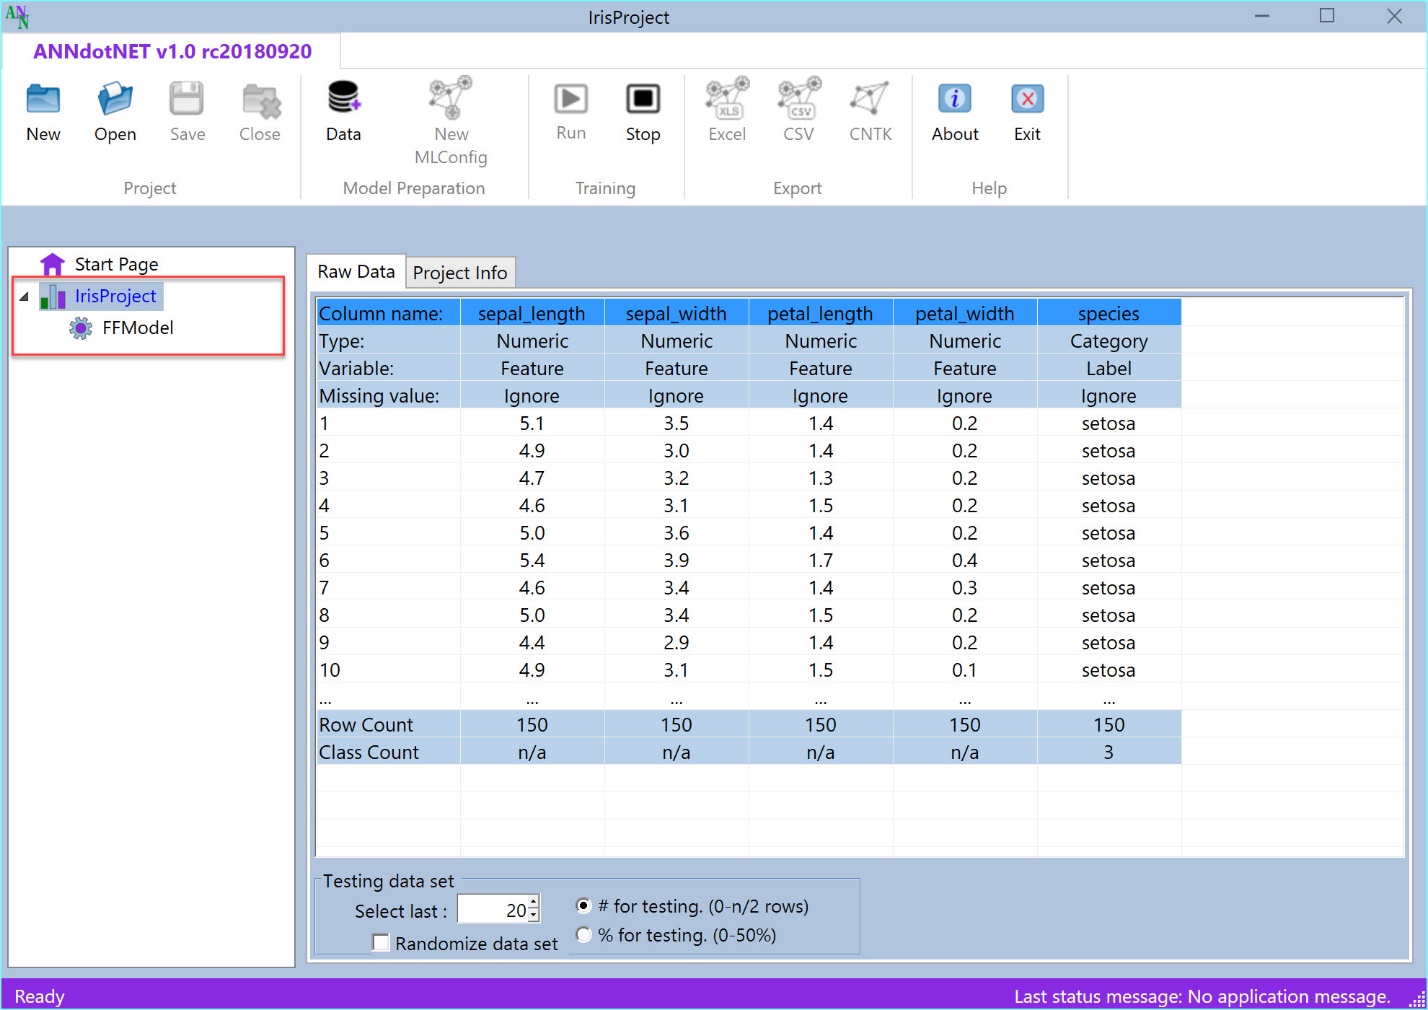Click the species column header
The image size is (1428, 1010).
[x=1109, y=313]
